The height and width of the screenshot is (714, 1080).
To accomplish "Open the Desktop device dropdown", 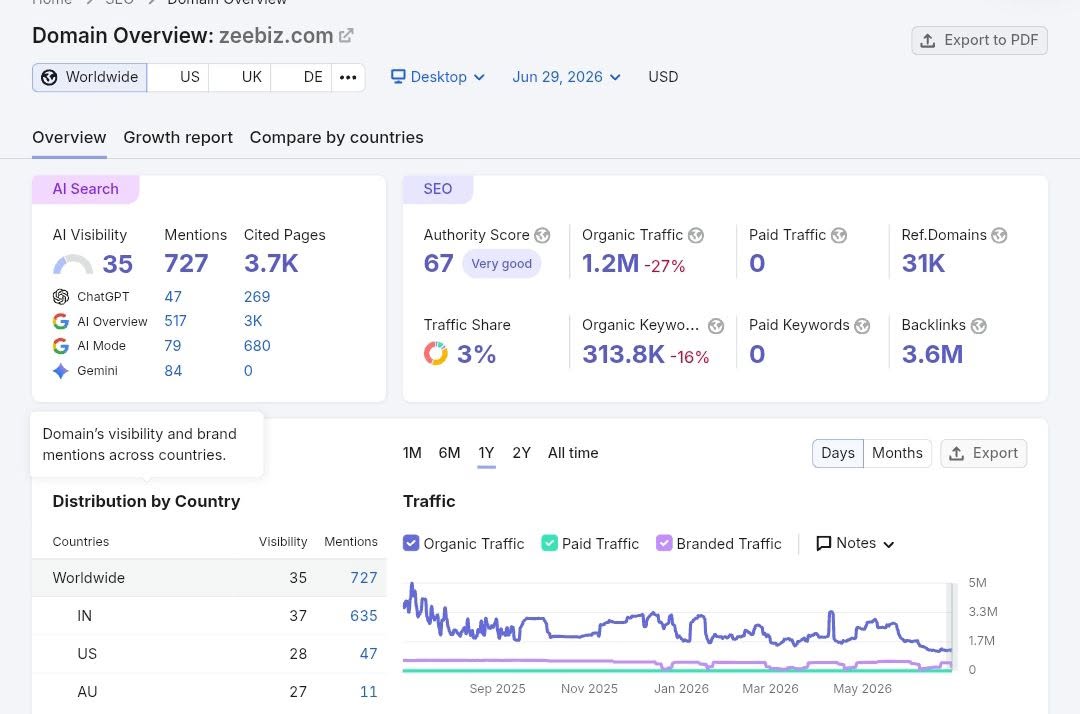I will (438, 77).
